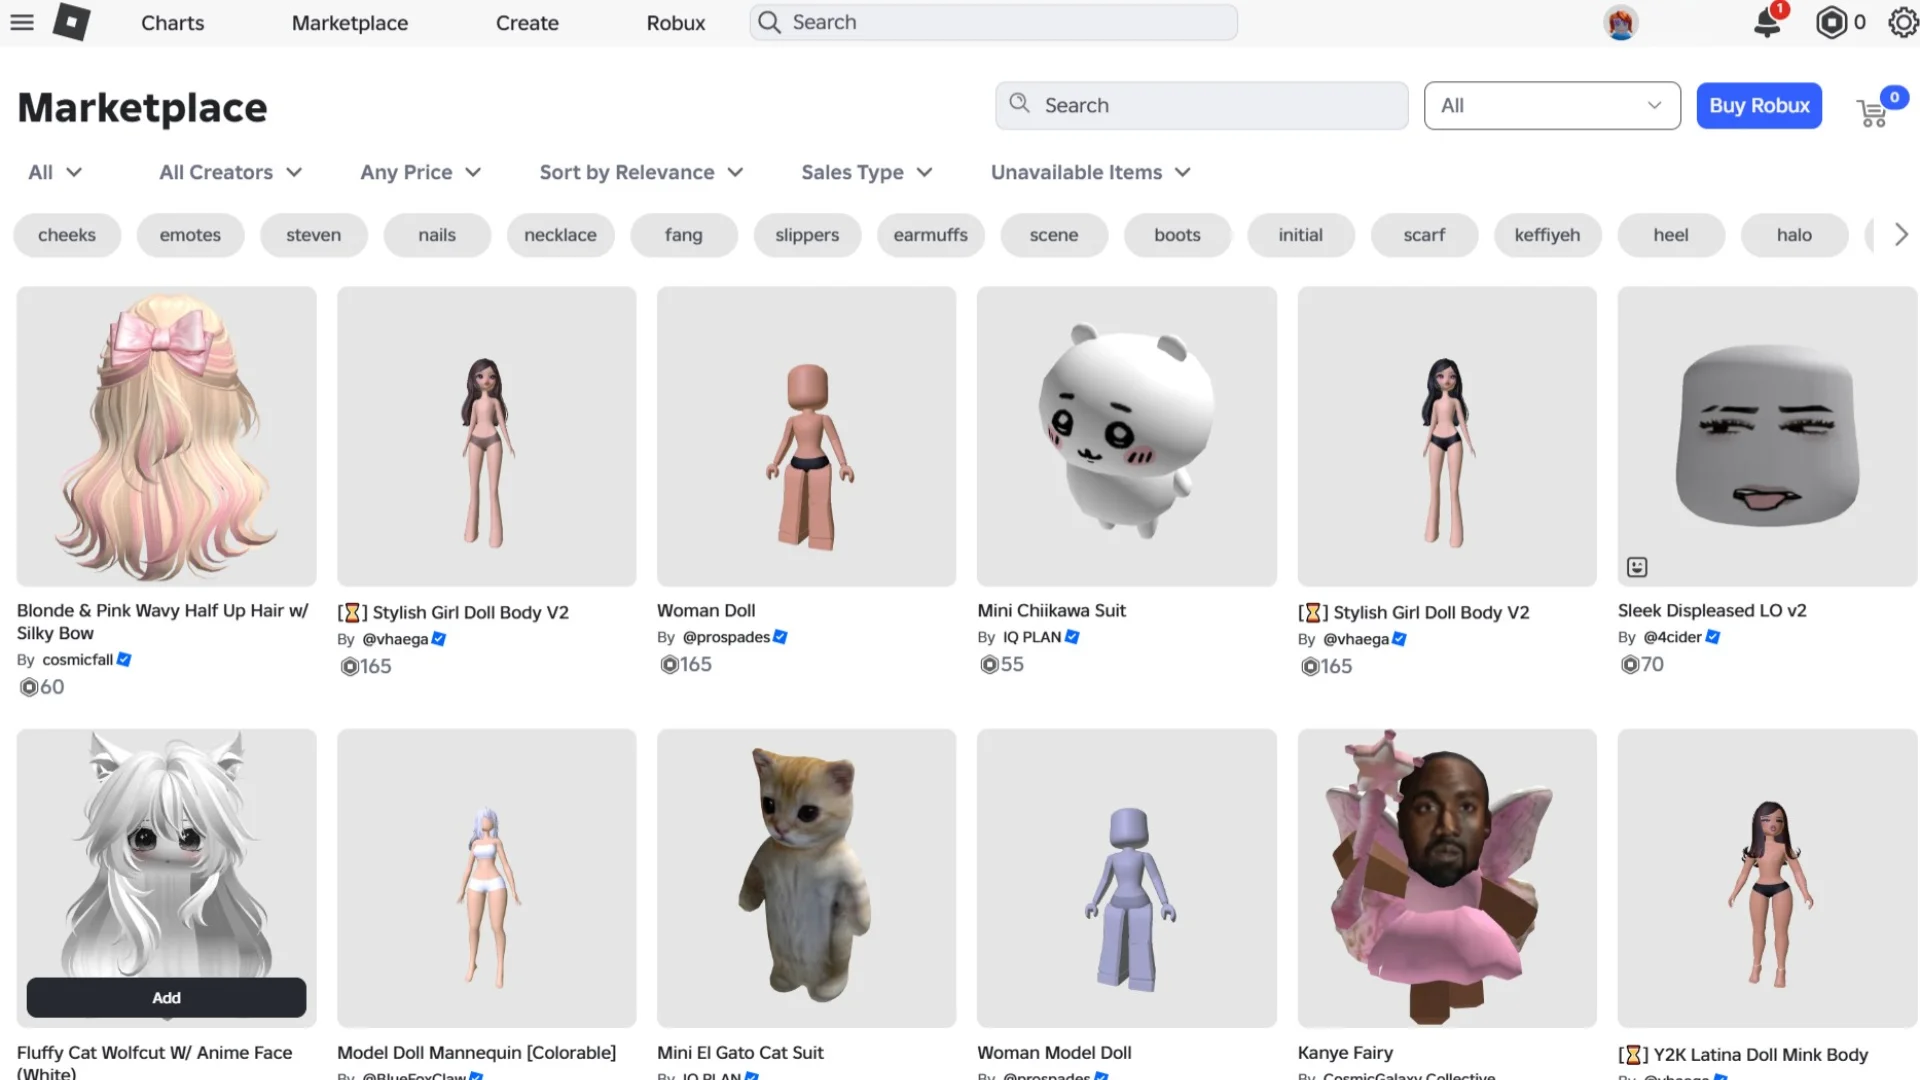1920x1080 pixels.
Task: Click the Buy Robux button
Action: coord(1758,105)
